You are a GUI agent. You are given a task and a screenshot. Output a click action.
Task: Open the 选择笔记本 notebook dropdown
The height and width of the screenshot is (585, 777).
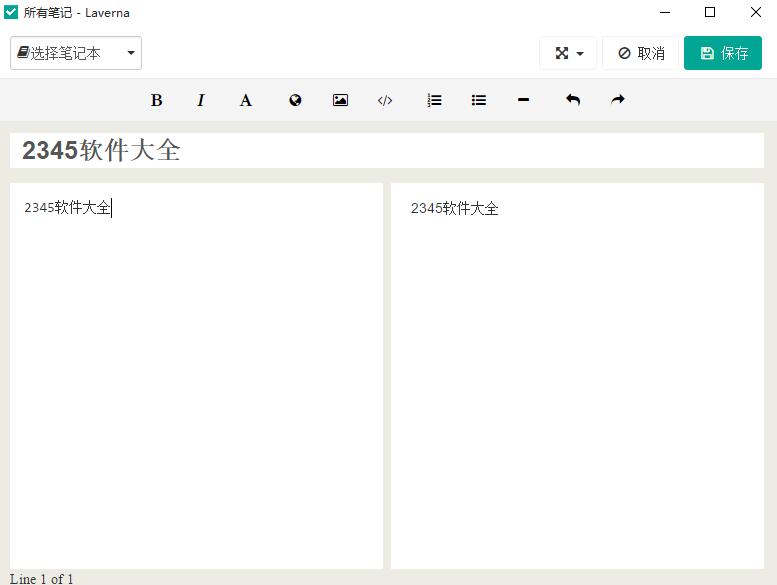tap(76, 53)
